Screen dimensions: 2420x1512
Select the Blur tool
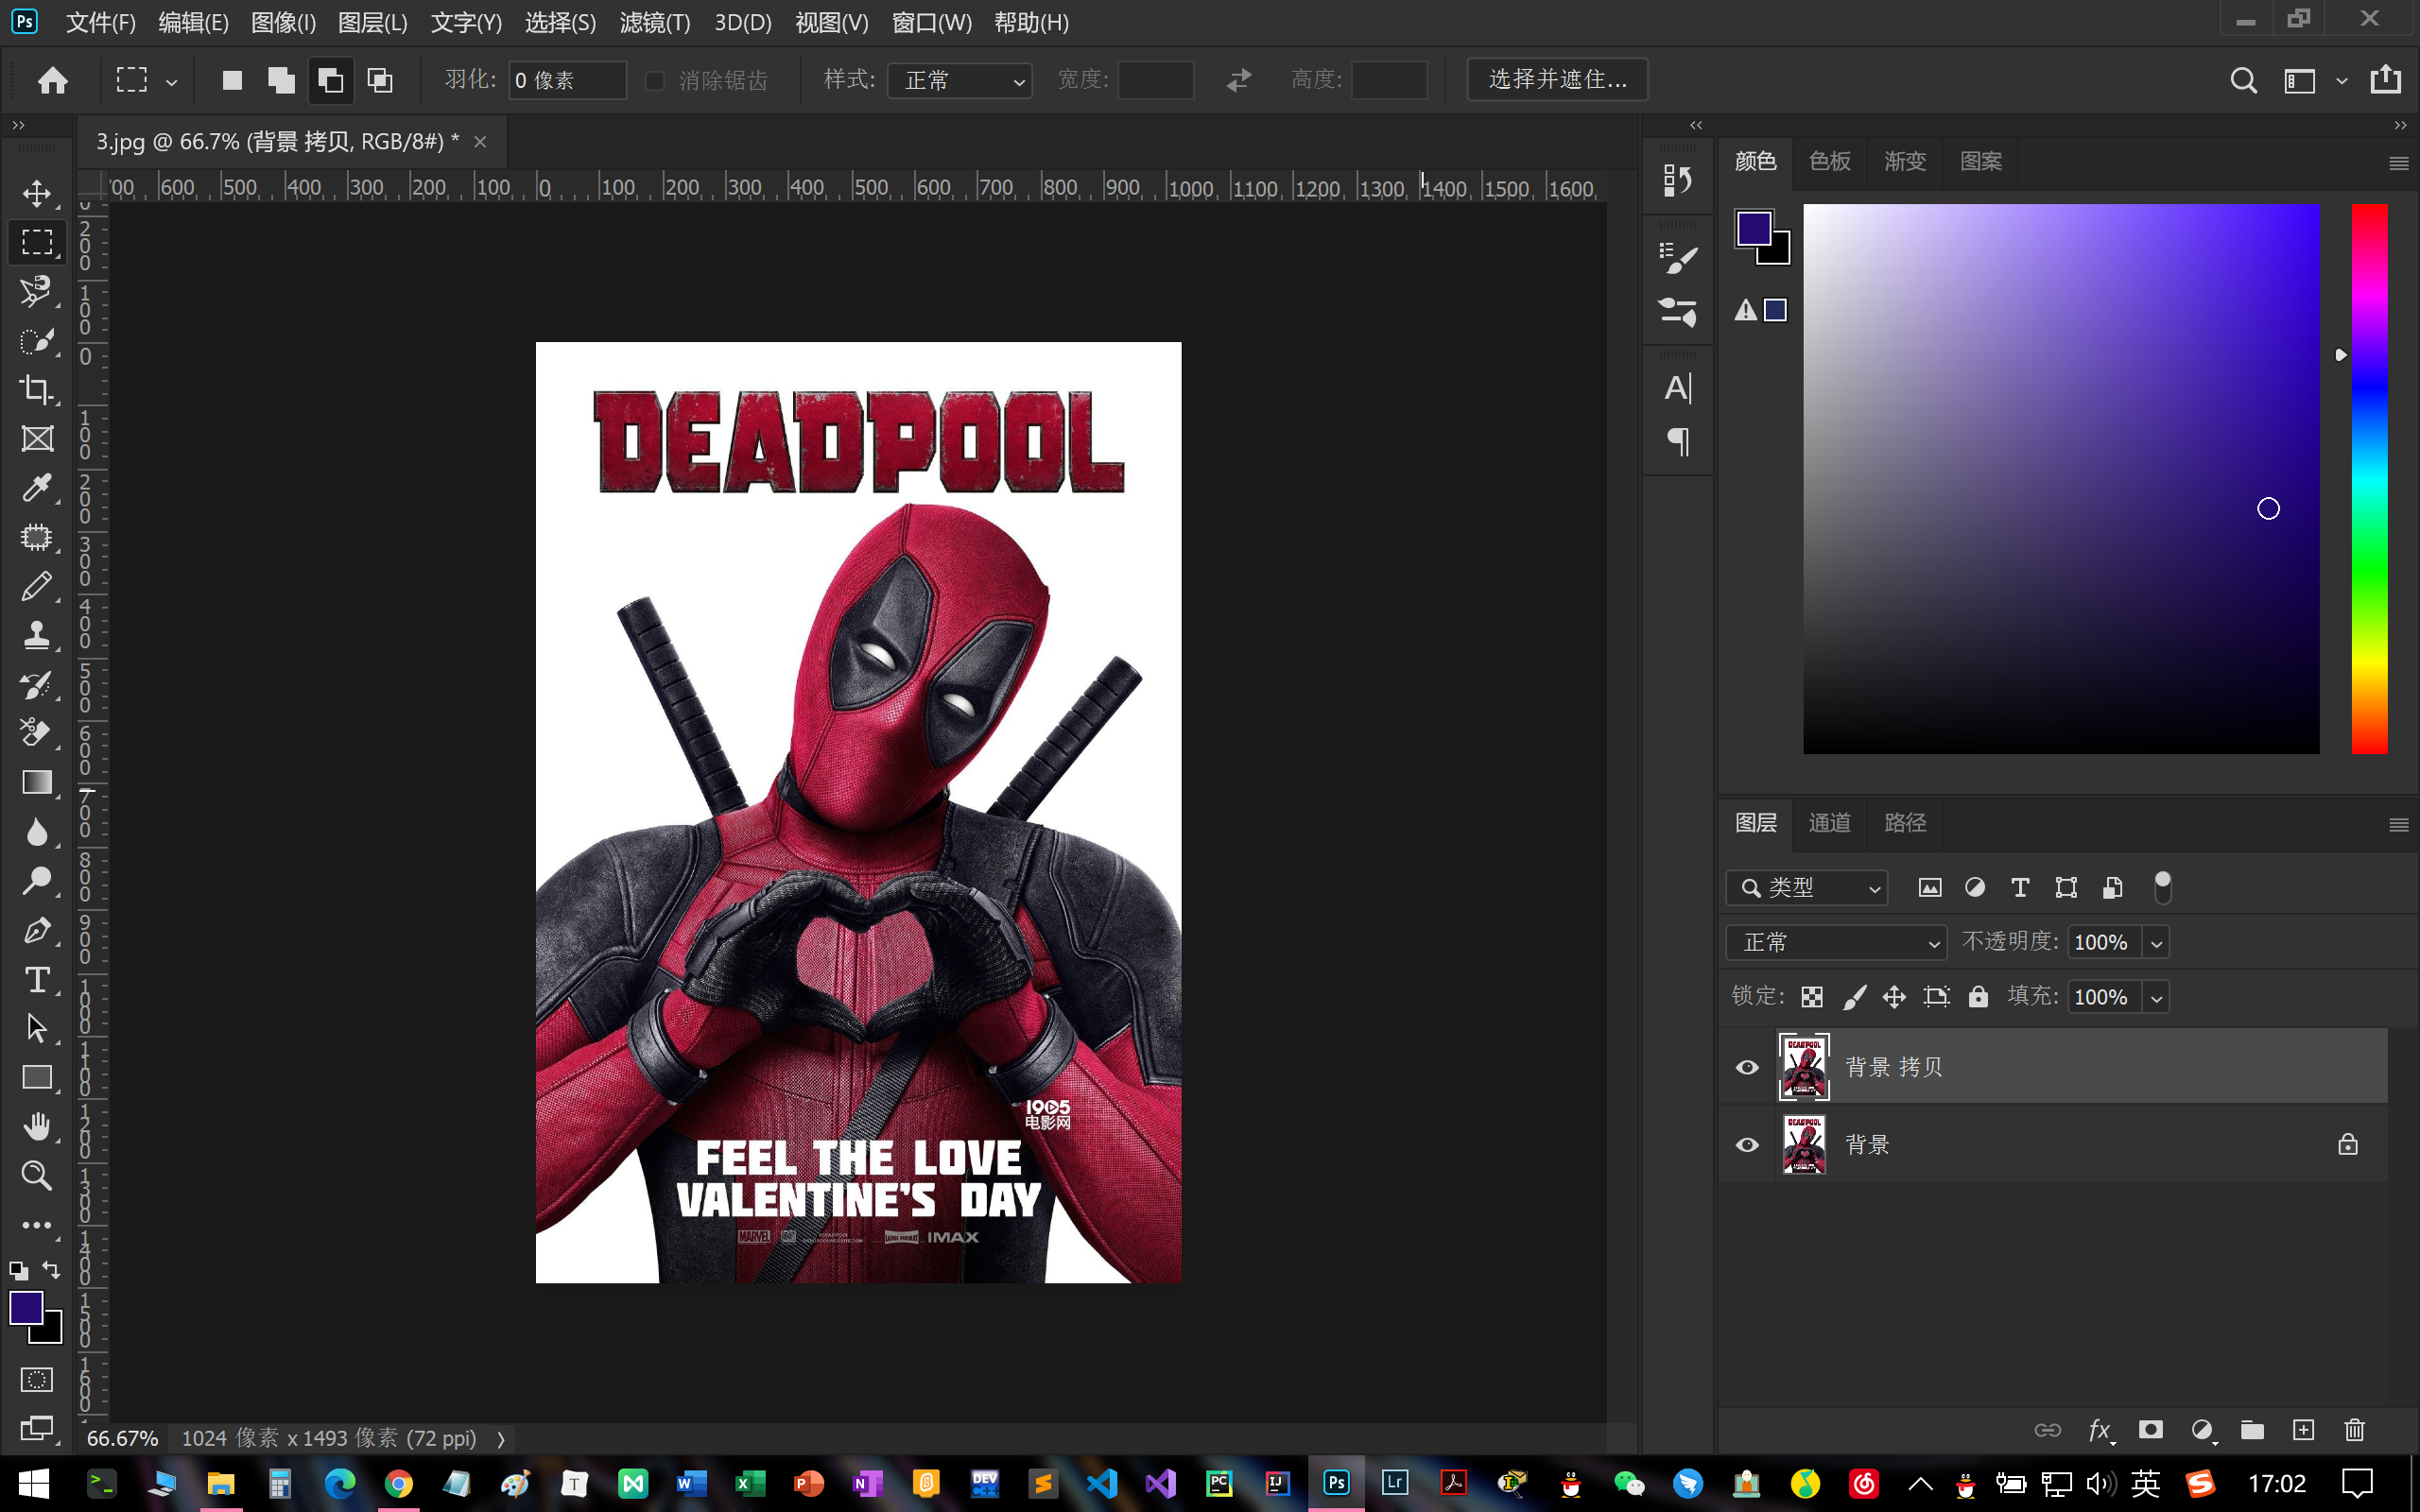pyautogui.click(x=37, y=831)
